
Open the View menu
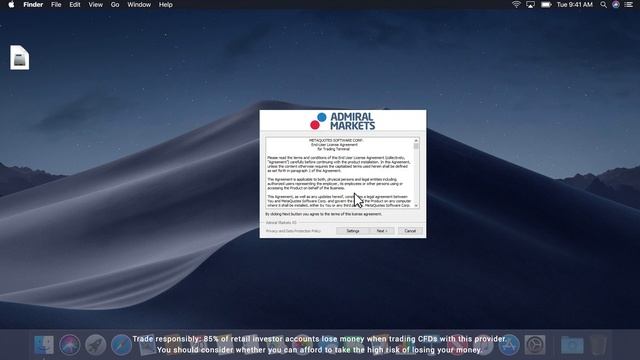[96, 4]
